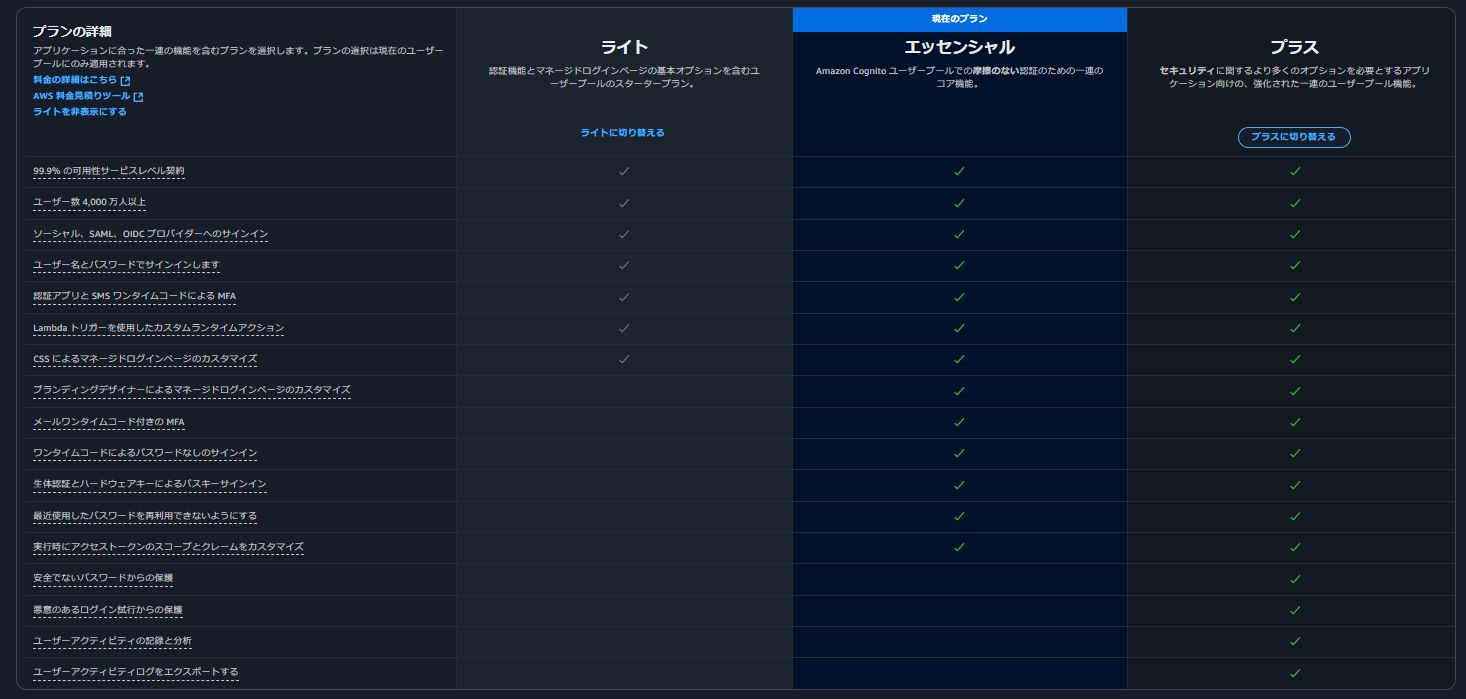This screenshot has height=699, width=1466.
Task: Click the external link icon beside AWS 料金見積りツール
Action: [138, 97]
